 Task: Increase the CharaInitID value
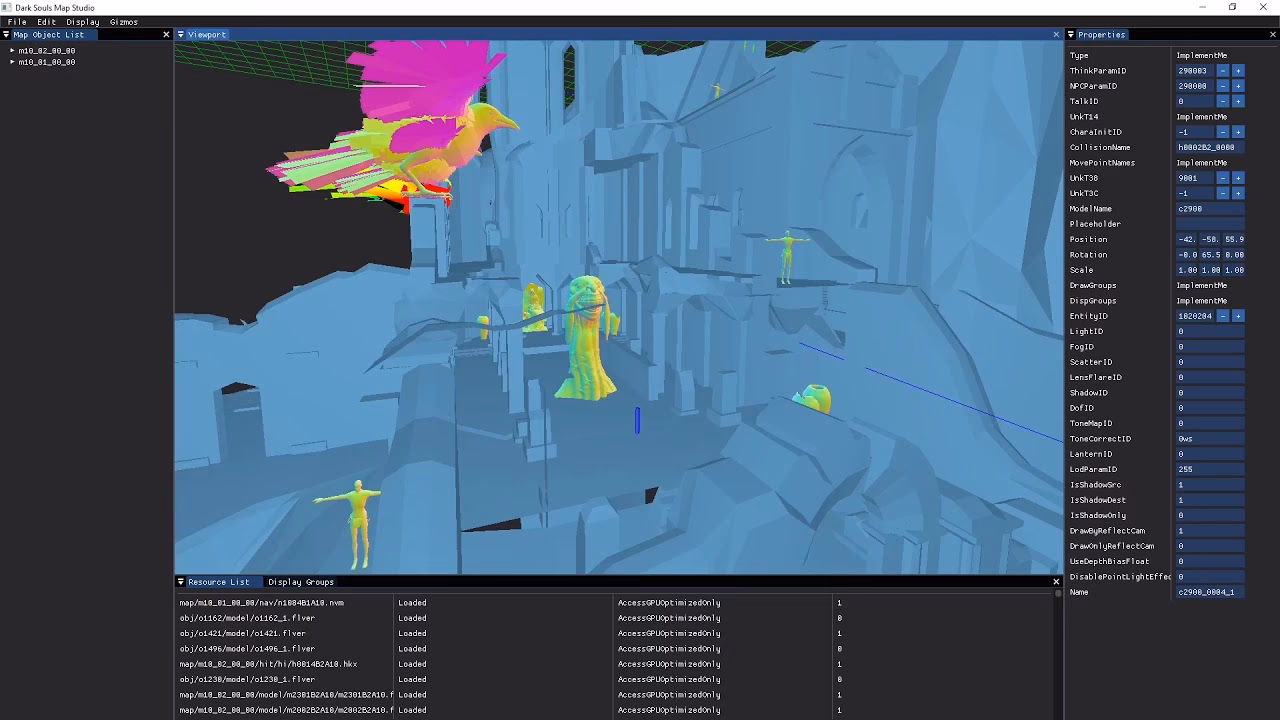click(x=1238, y=132)
